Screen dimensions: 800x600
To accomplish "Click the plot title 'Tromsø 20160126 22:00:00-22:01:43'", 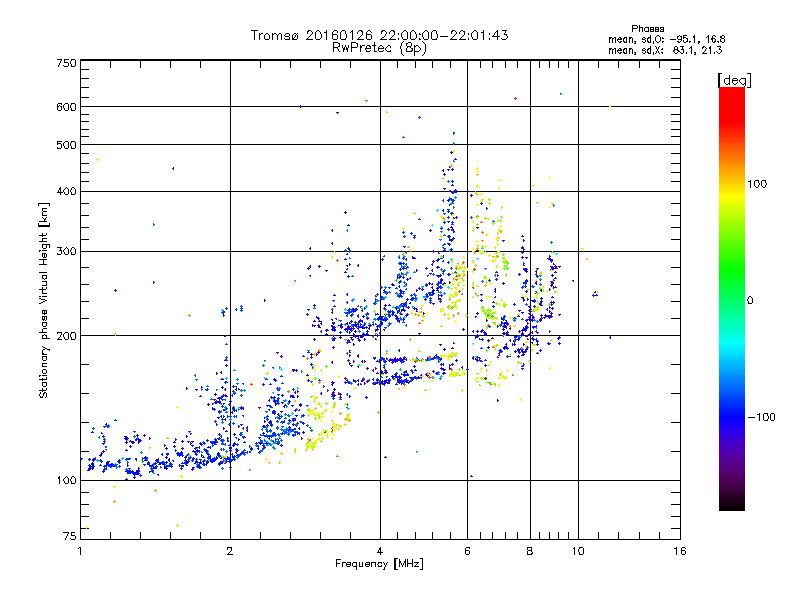I will [379, 35].
